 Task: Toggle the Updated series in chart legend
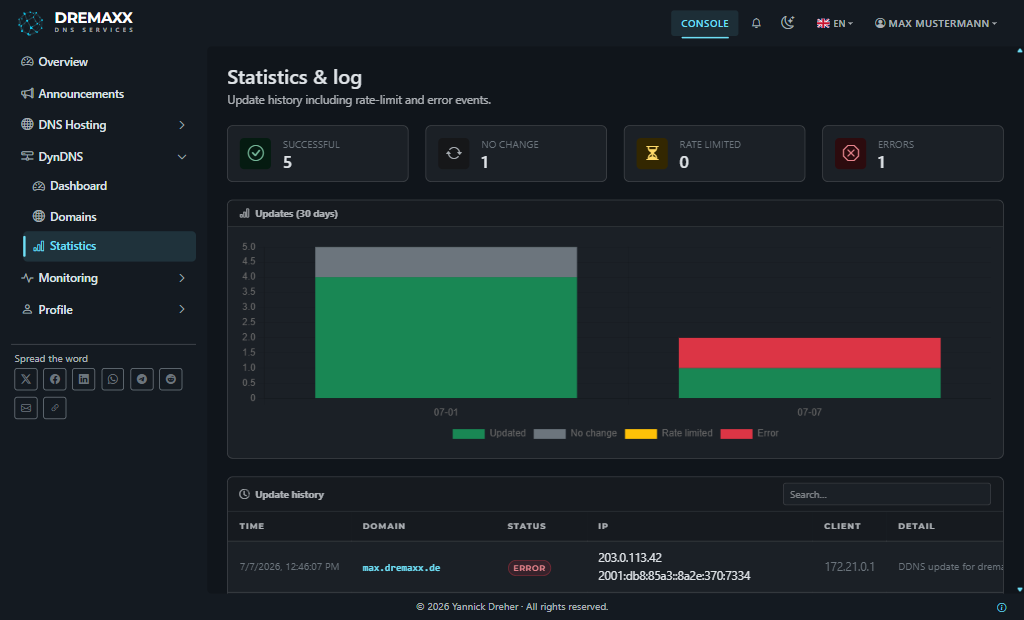tap(489, 433)
